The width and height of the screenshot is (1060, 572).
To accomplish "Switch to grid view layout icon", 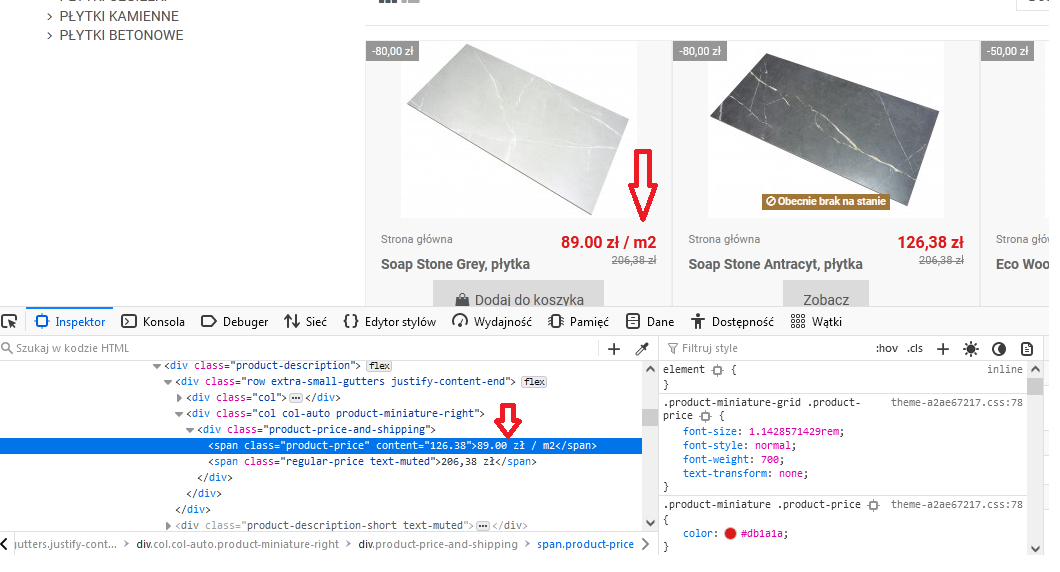I will (388, 1).
